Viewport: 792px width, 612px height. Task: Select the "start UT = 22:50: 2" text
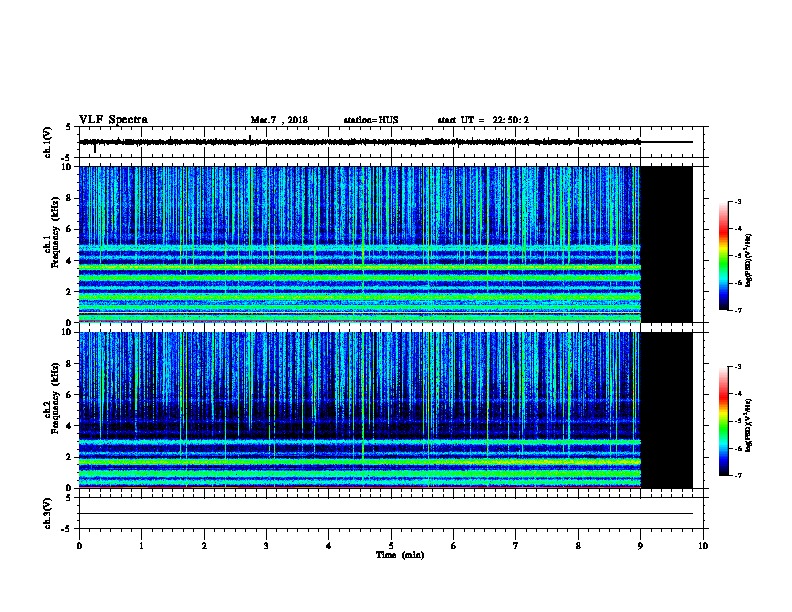pos(483,120)
